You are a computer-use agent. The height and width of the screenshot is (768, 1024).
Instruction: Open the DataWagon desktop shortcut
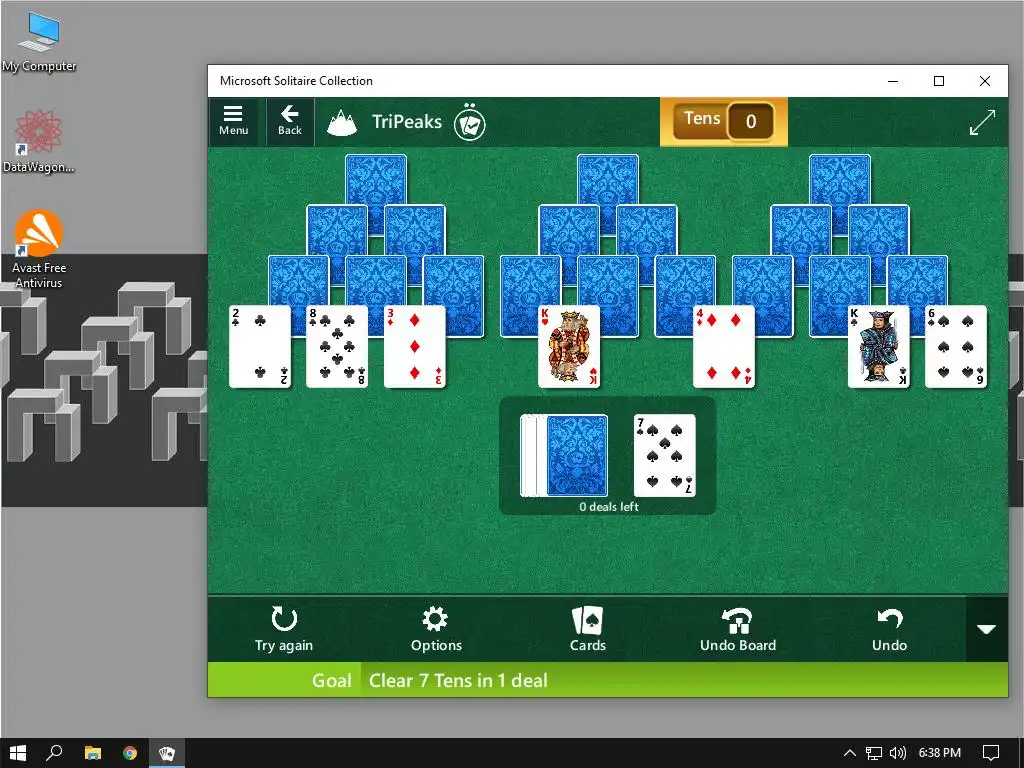pyautogui.click(x=39, y=142)
